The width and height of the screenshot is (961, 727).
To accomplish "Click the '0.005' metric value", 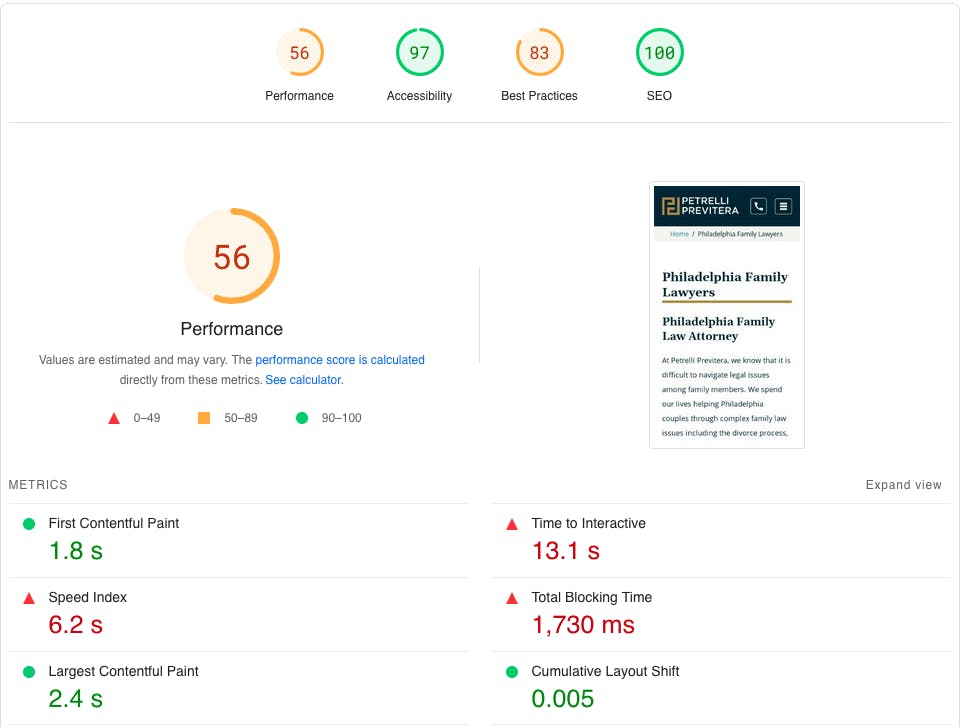I will [563, 699].
